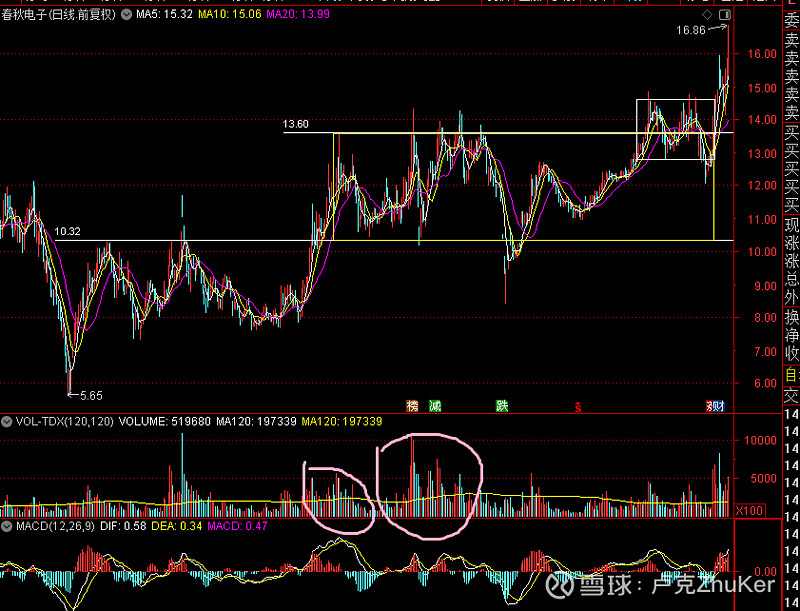Select the VOLUME: 519680 value
Screen dimensions: 800x611
coord(165,422)
